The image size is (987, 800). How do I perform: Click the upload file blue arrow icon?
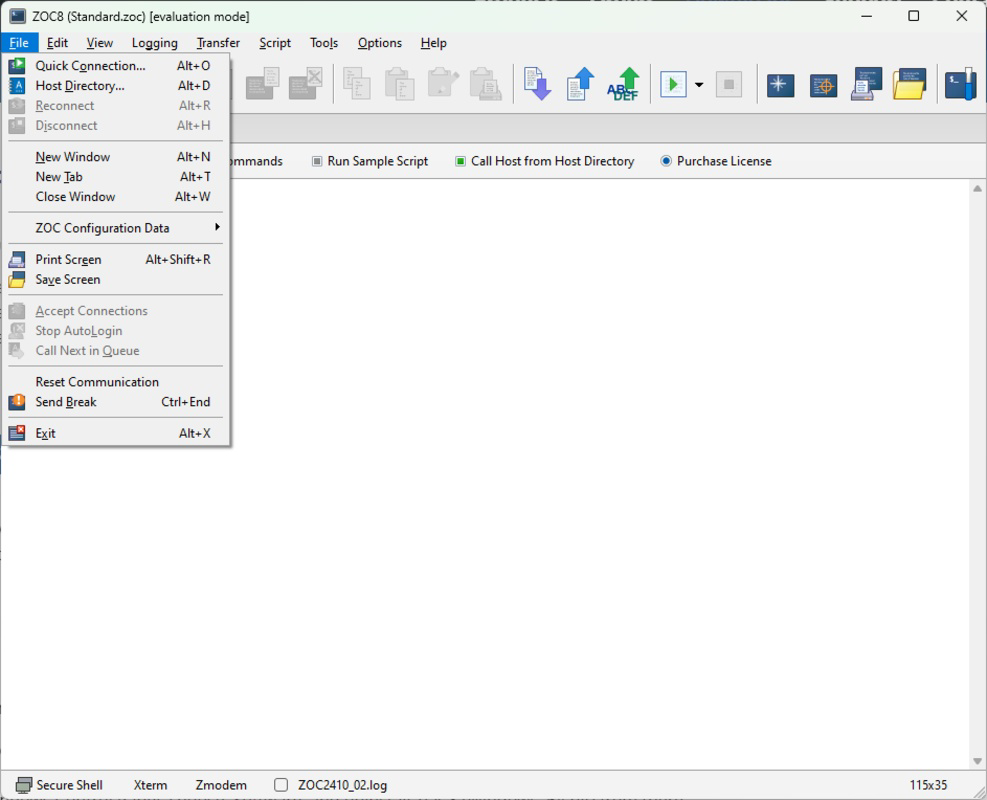(x=580, y=84)
